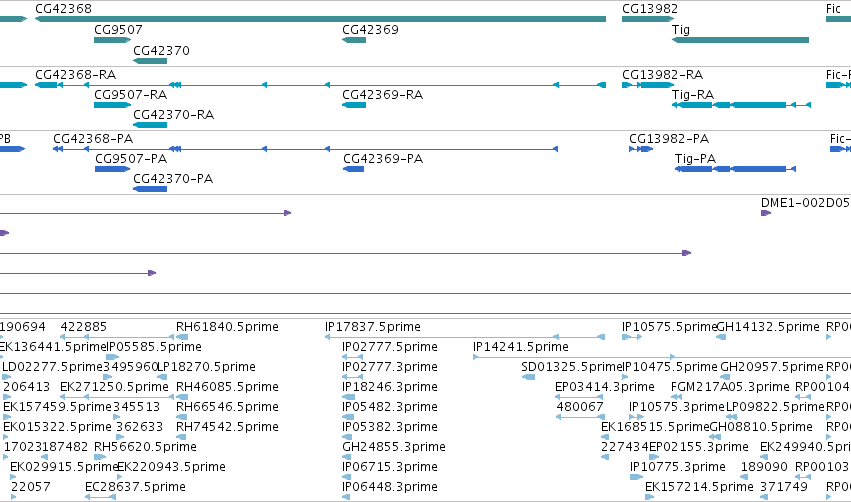The image size is (851, 502).
Task: Select the EP02155.3prime EST
Action: point(654,457)
